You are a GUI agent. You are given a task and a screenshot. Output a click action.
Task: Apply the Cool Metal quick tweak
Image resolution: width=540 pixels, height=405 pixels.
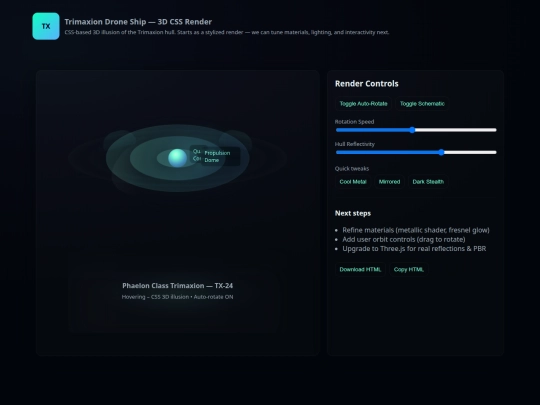click(353, 182)
